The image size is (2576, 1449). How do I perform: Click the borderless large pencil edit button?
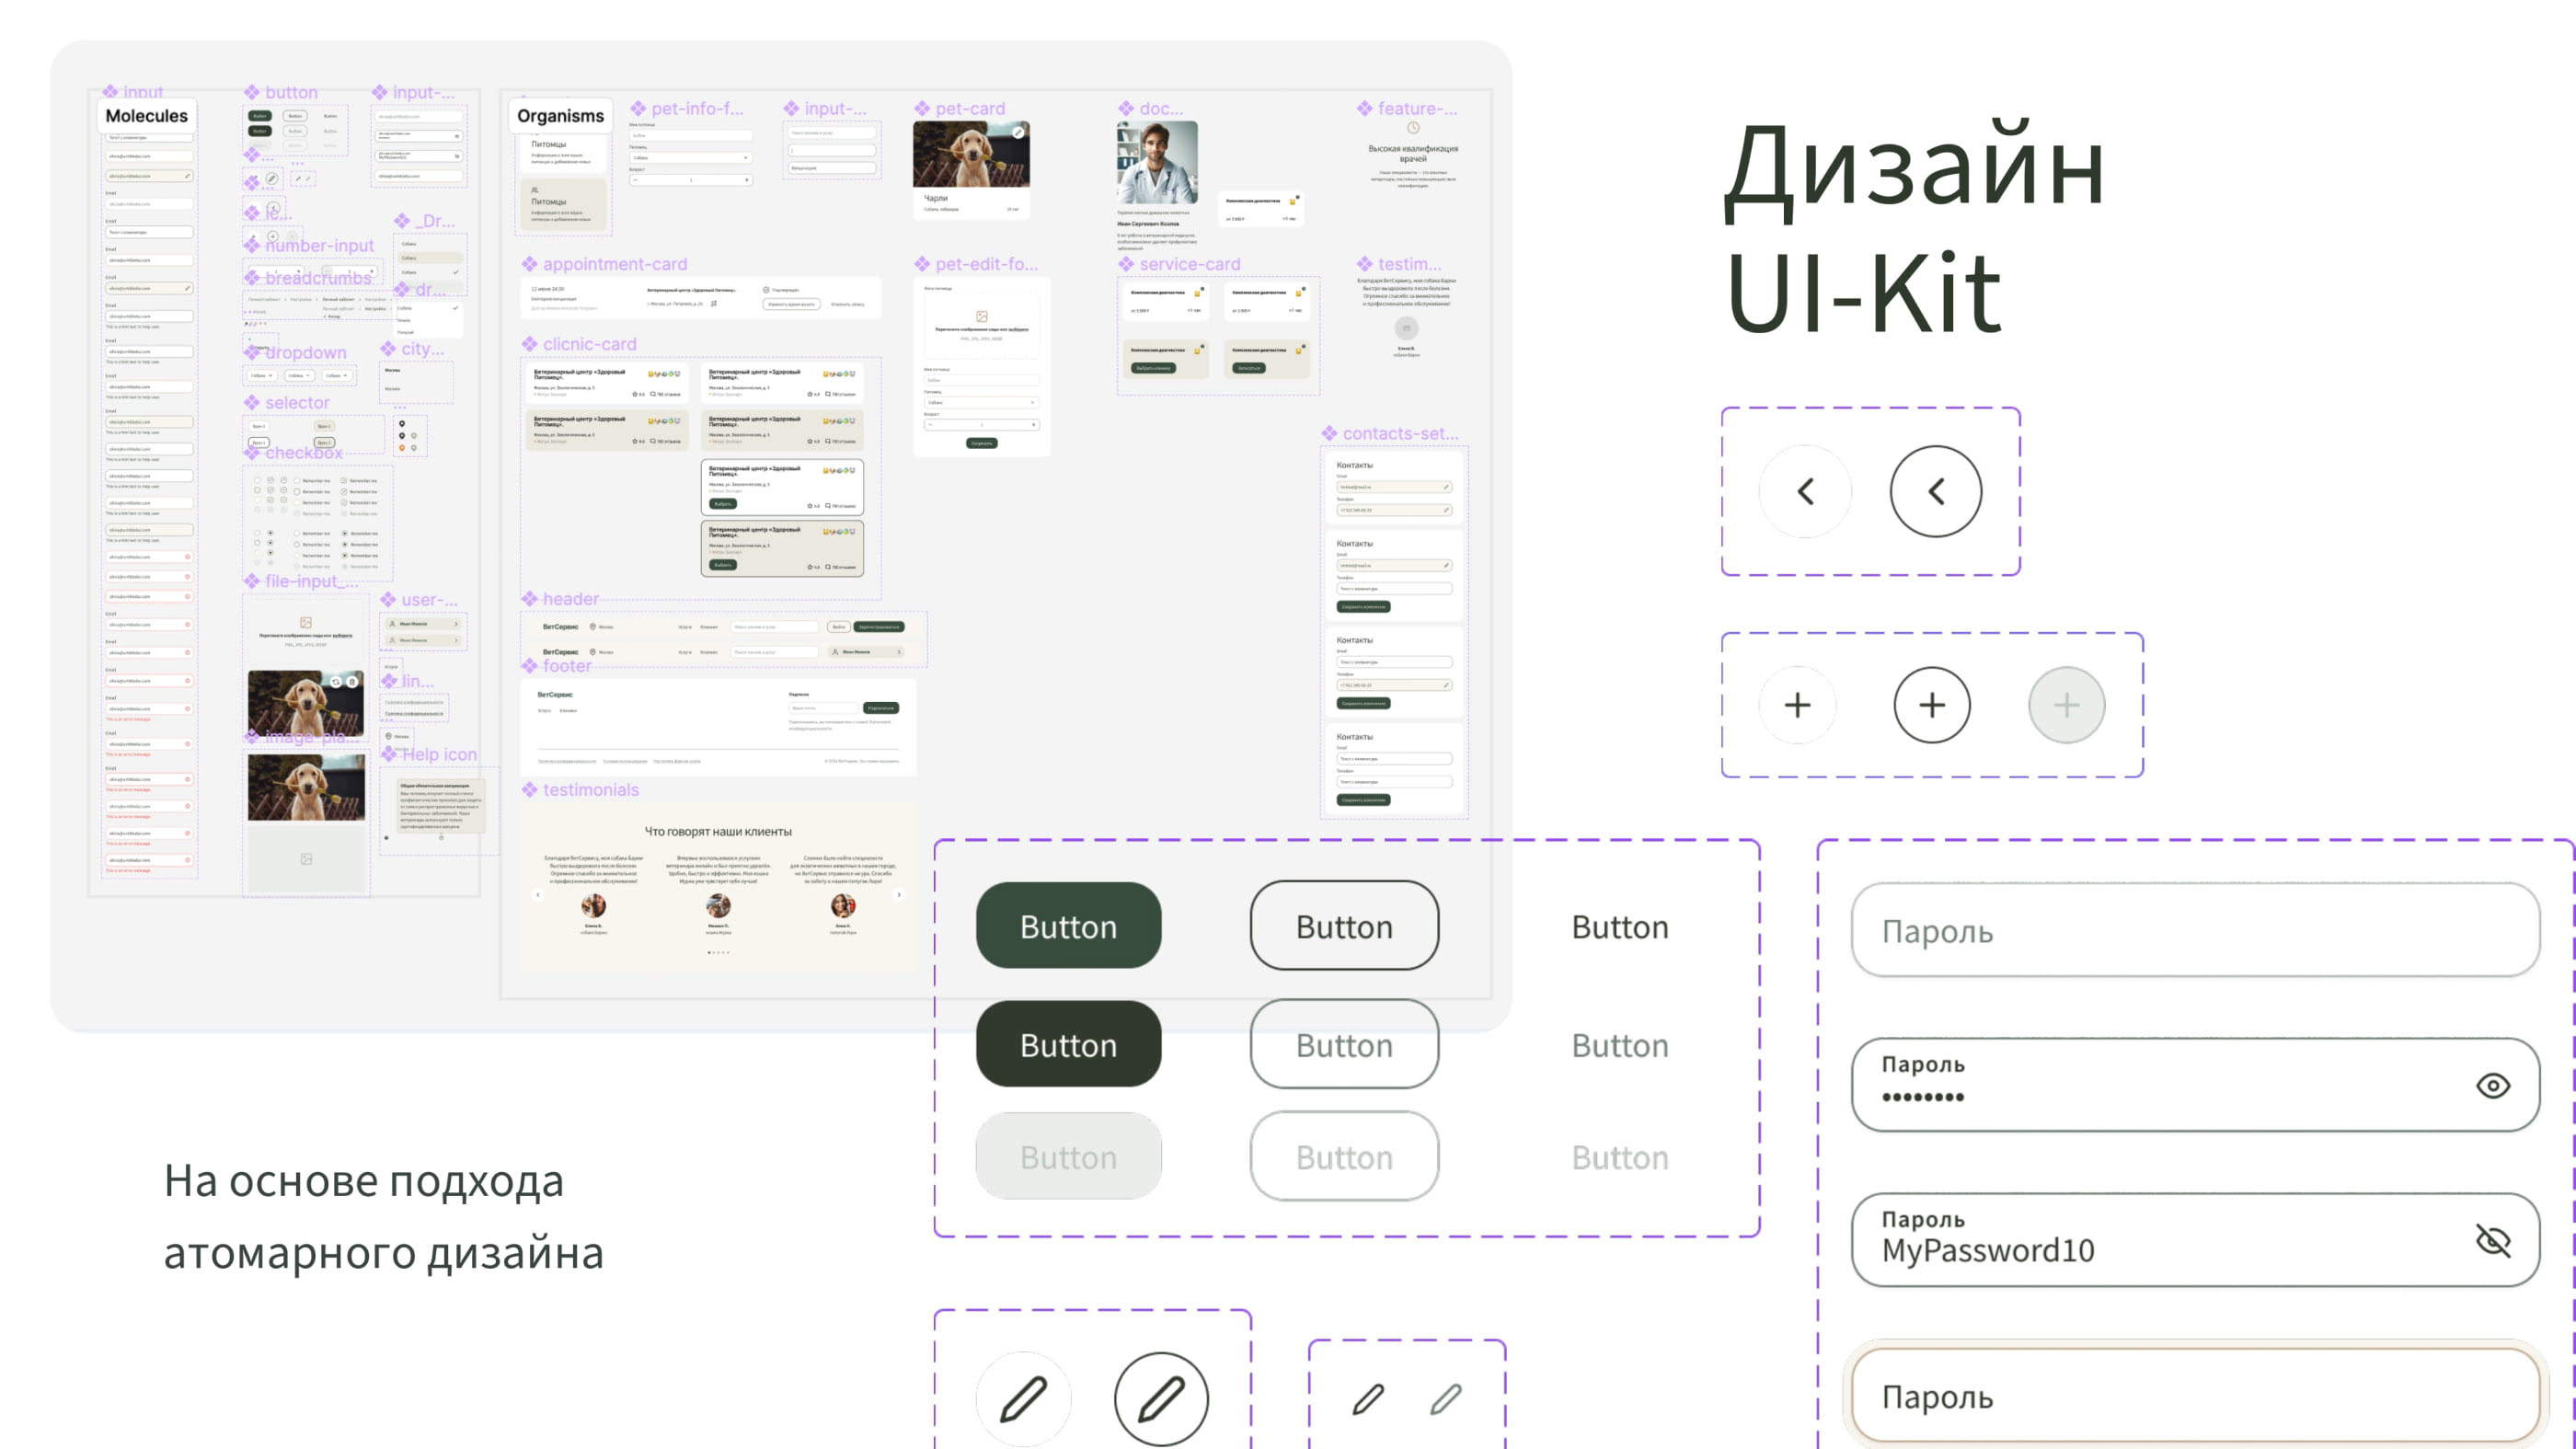click(x=1023, y=1398)
